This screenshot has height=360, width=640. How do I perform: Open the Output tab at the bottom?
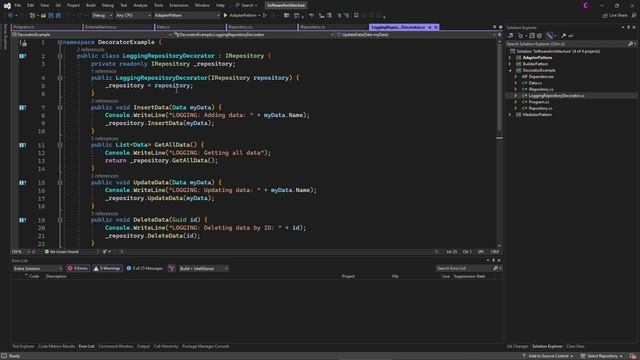[x=143, y=346]
